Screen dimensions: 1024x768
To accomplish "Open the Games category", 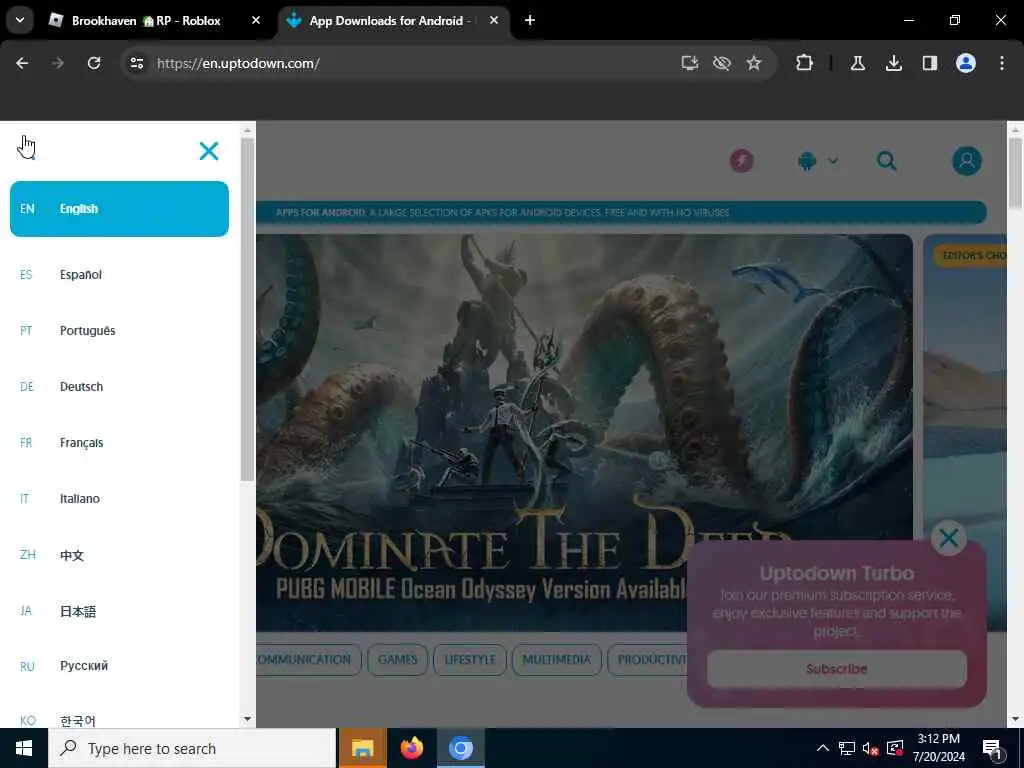I will pos(397,660).
